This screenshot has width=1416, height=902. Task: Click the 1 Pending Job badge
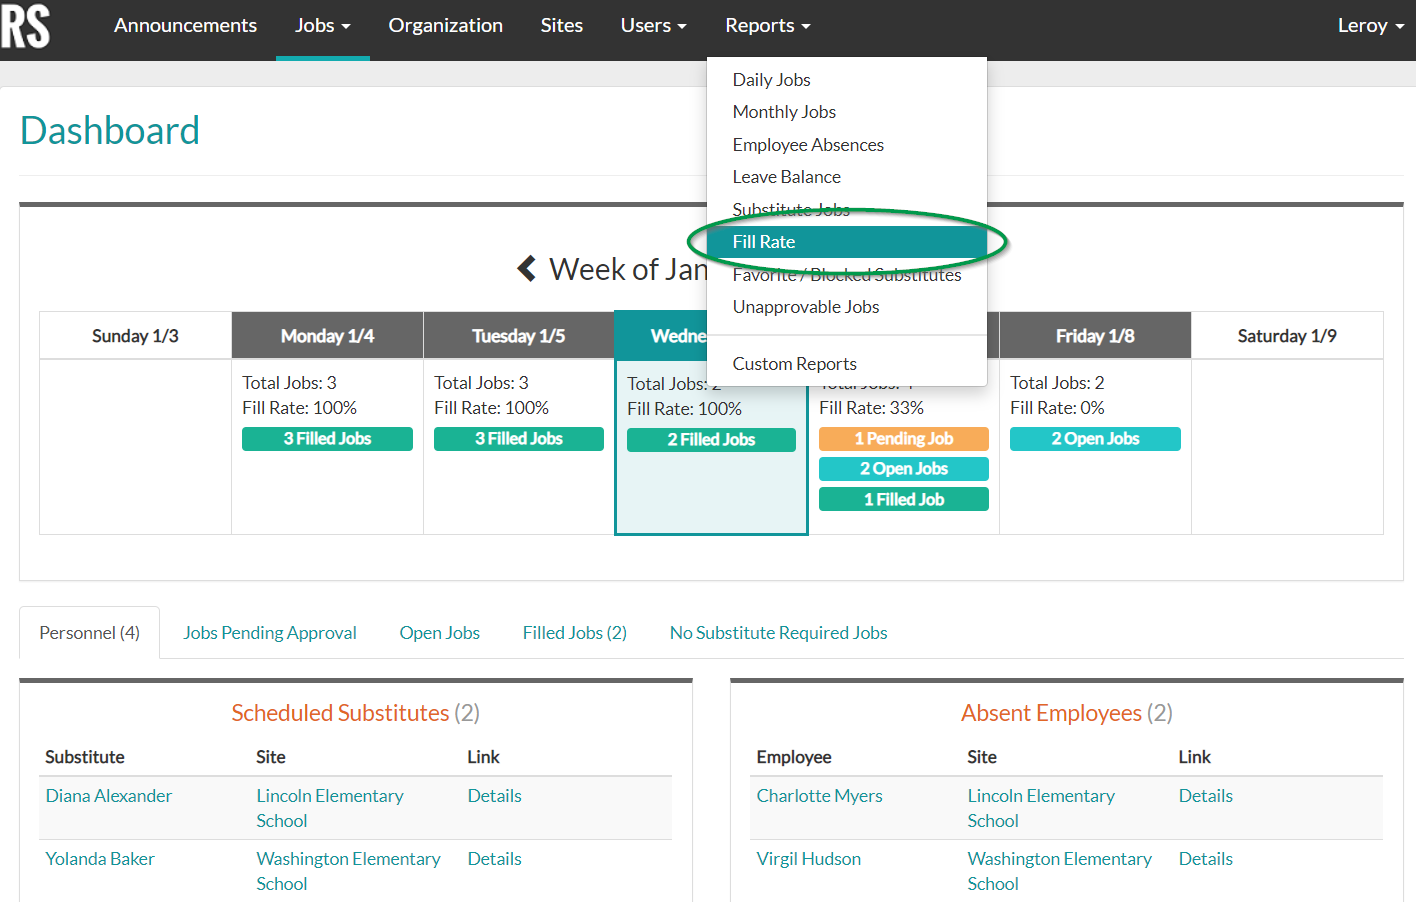pos(904,439)
